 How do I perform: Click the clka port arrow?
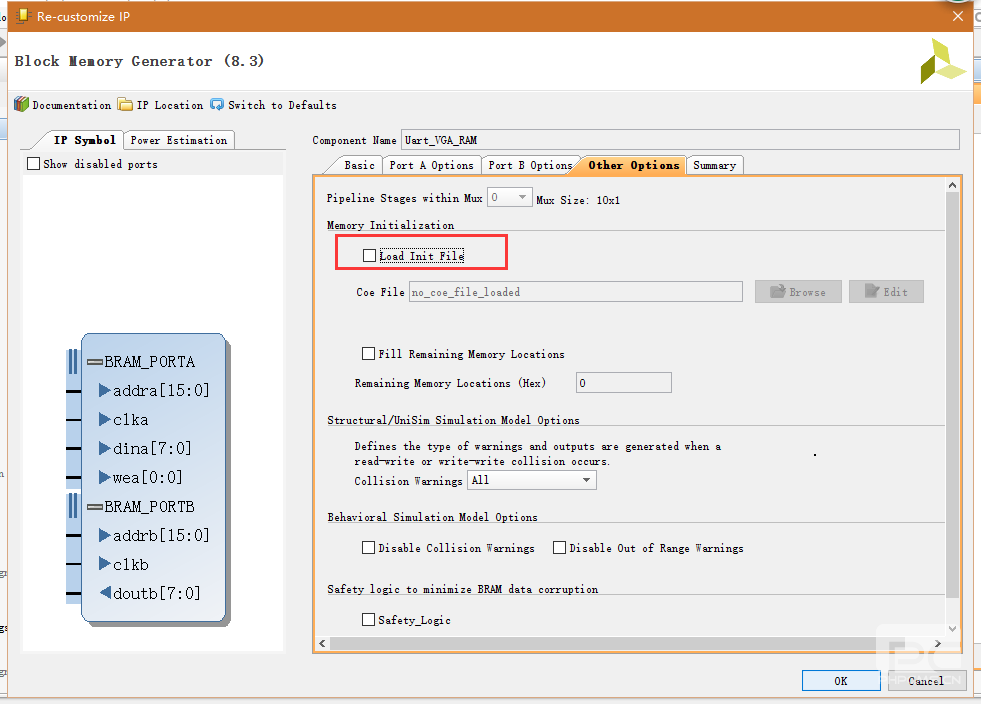(x=104, y=419)
